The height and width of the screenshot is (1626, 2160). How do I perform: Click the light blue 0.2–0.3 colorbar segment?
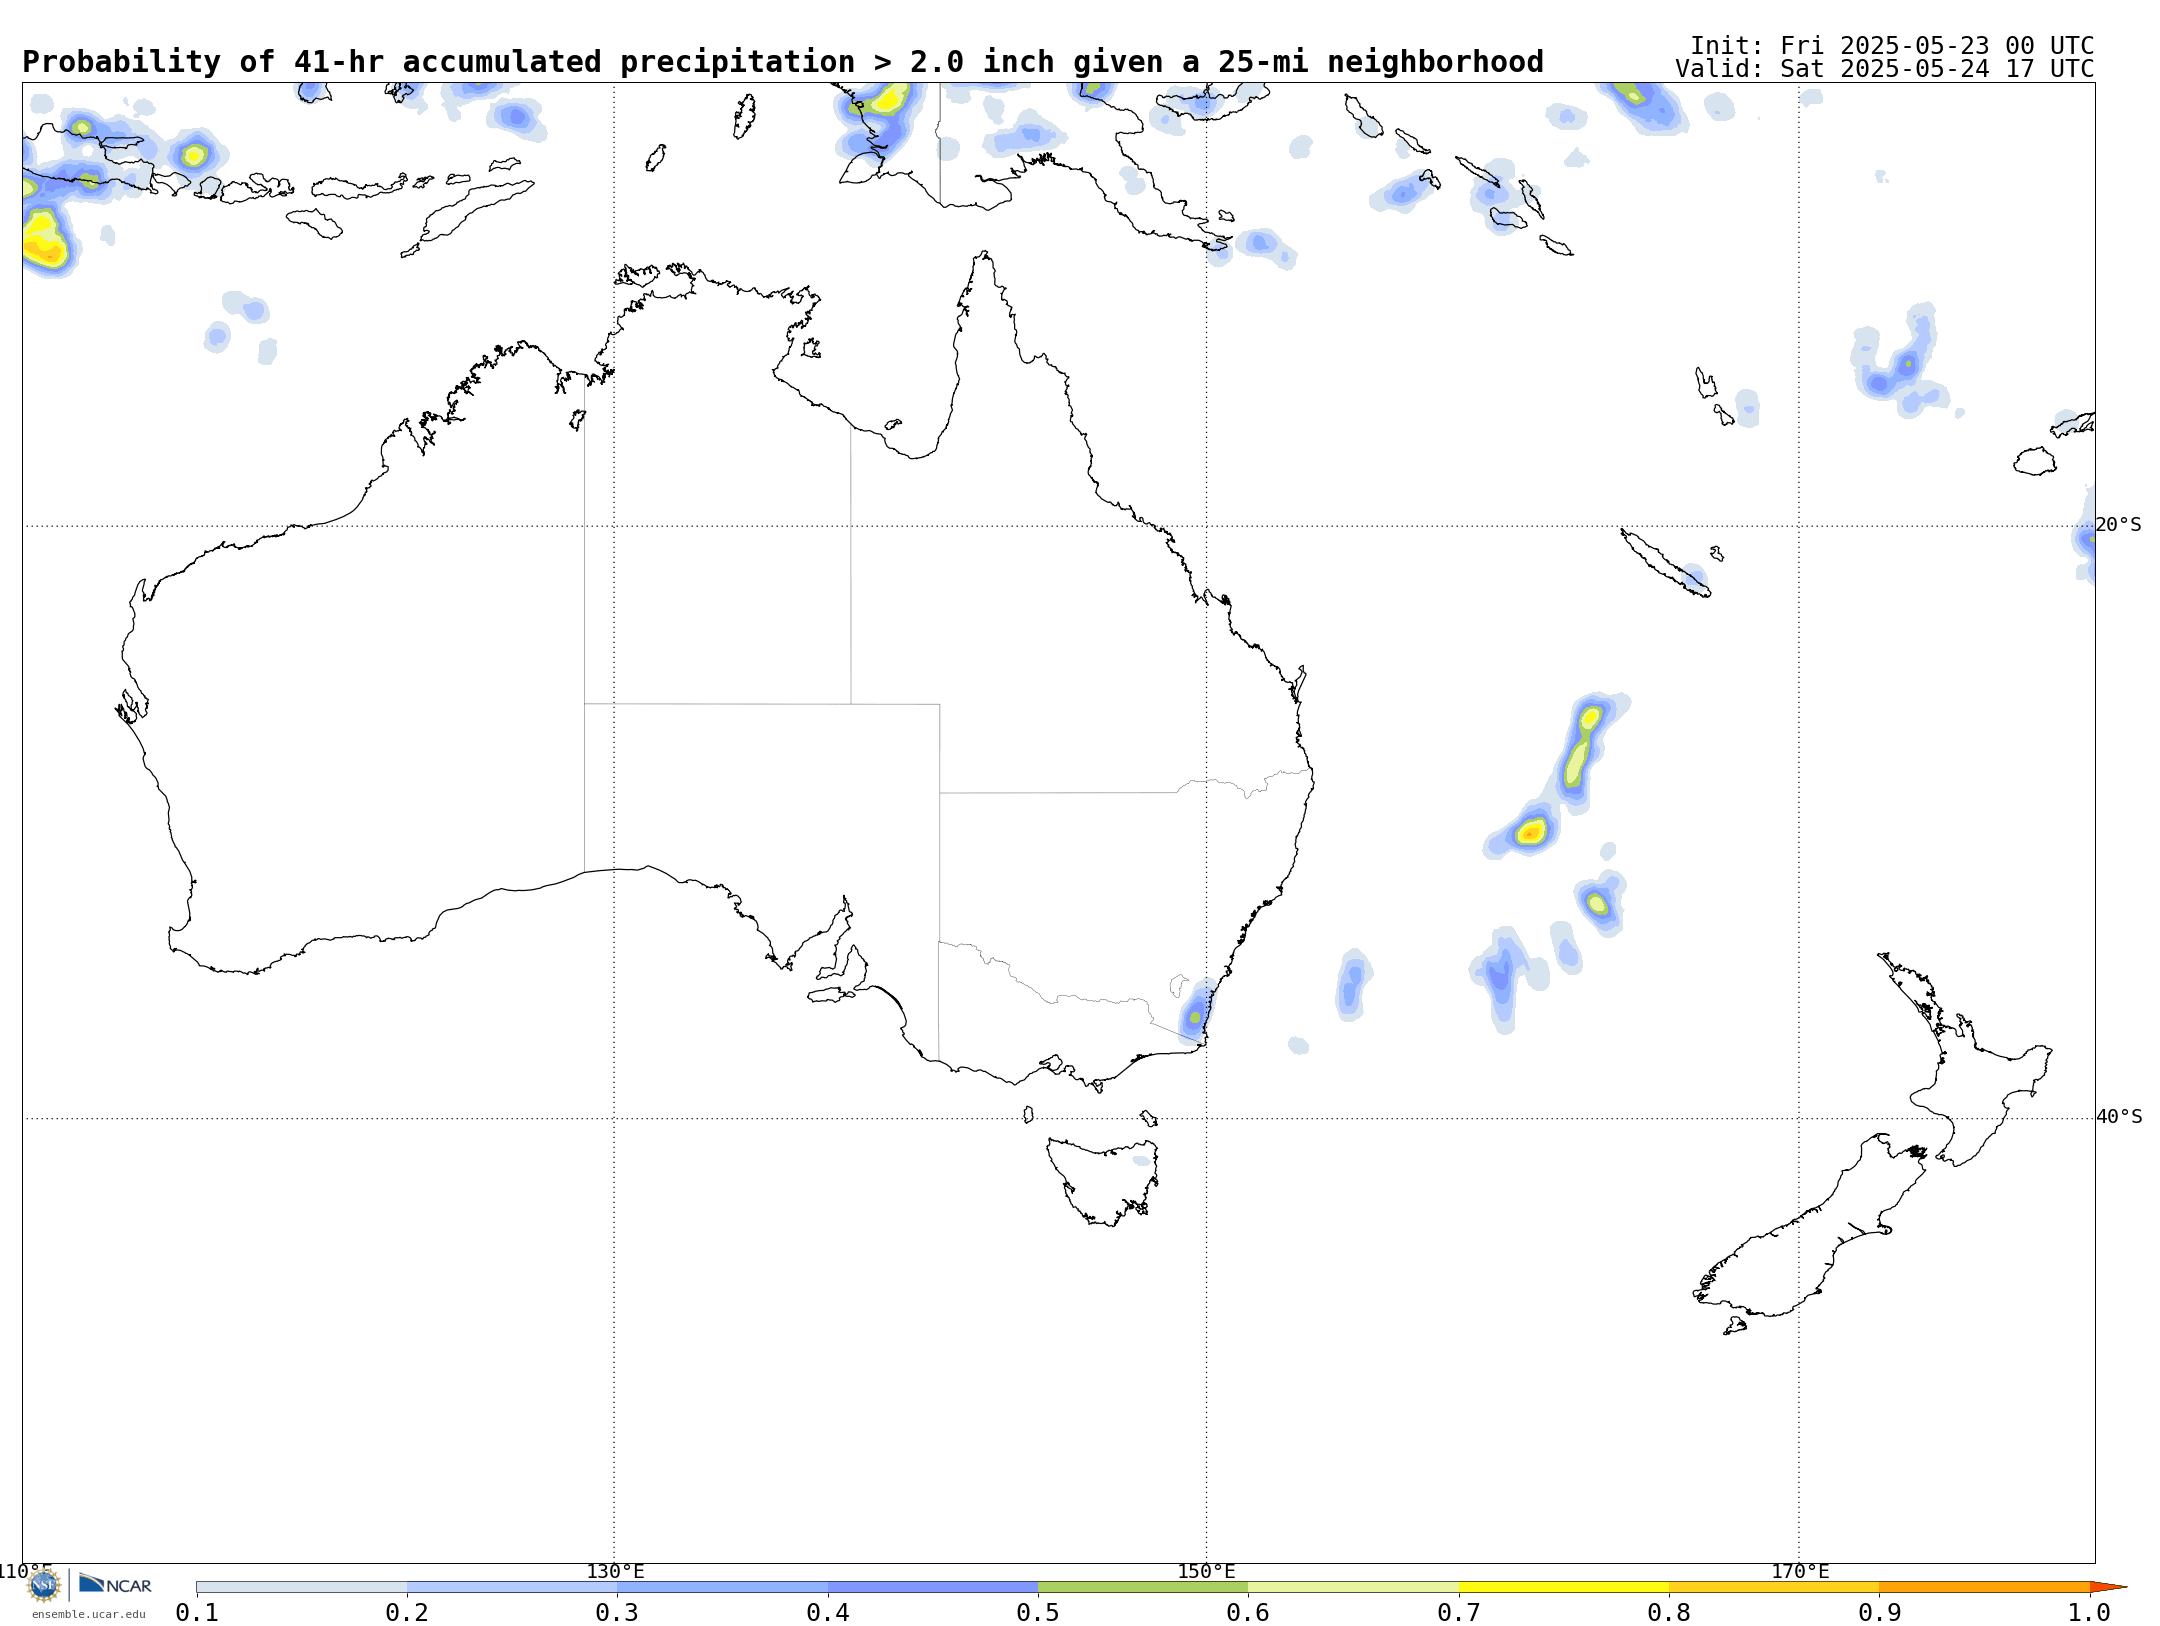click(512, 1587)
